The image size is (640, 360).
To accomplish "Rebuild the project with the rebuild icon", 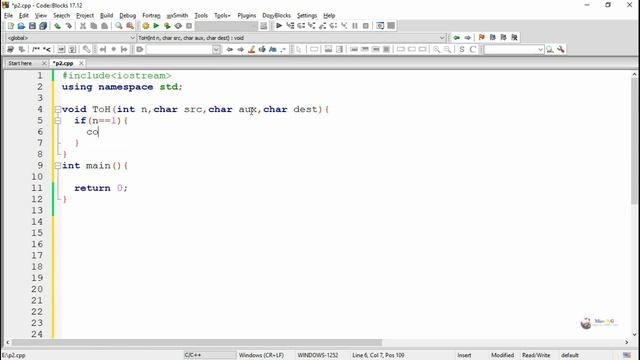I will click(178, 26).
